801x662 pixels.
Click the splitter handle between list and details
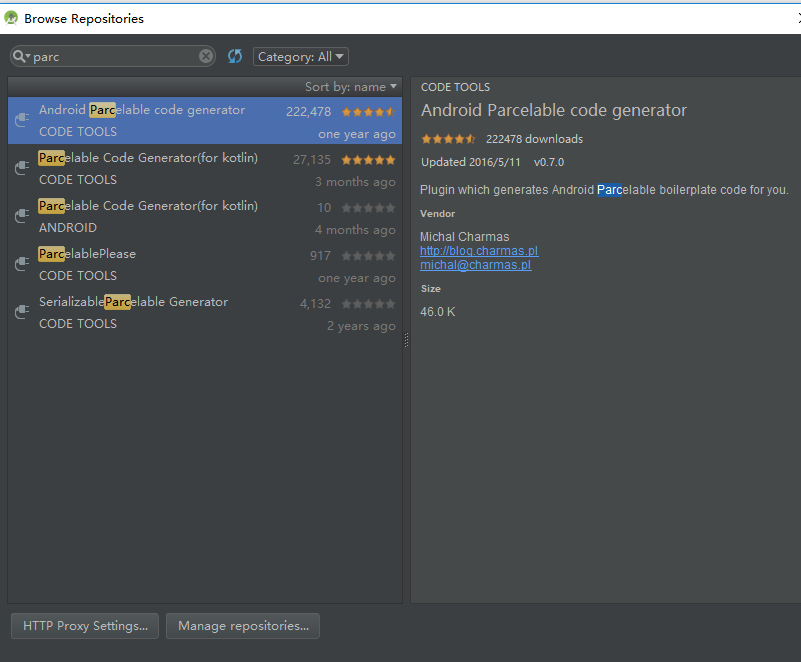[407, 340]
